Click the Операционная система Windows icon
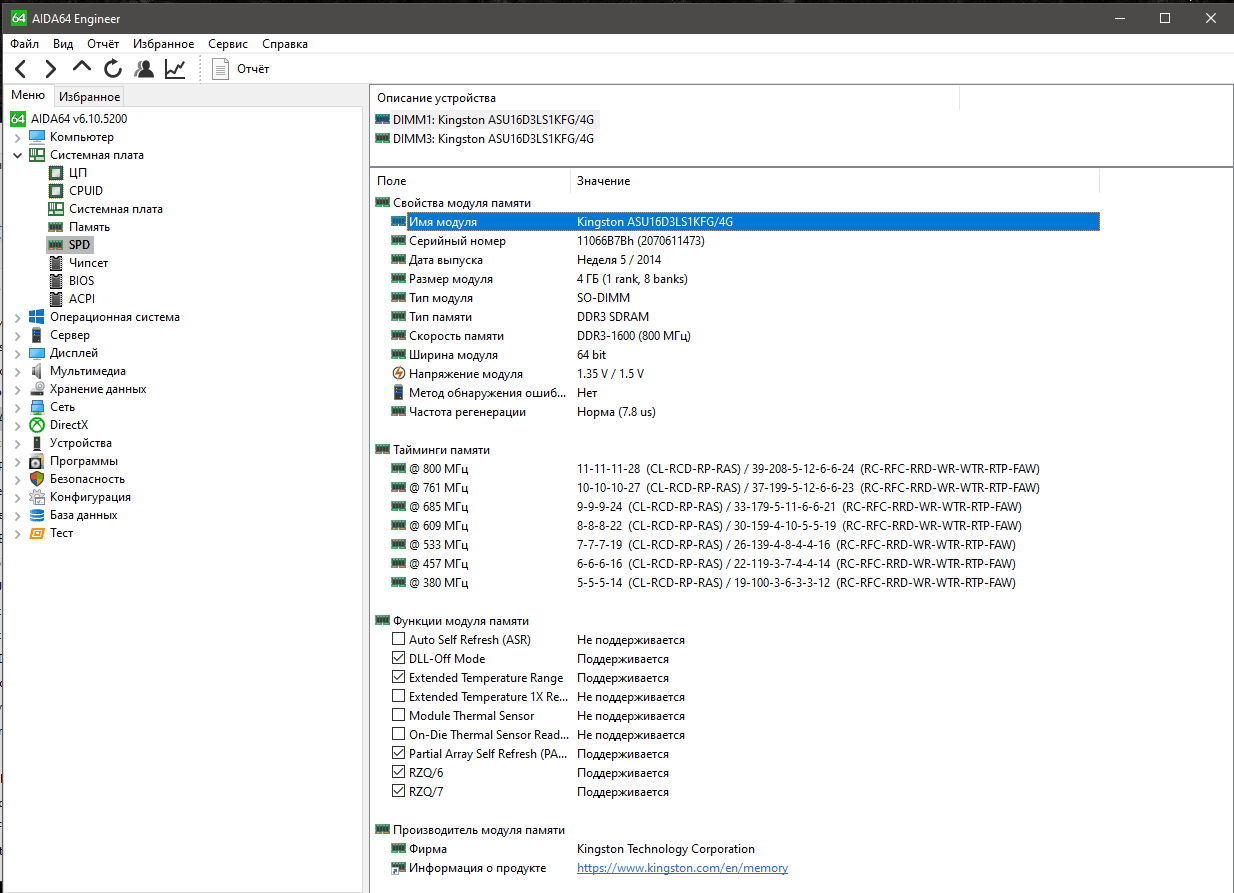The width and height of the screenshot is (1234, 893). click(37, 317)
